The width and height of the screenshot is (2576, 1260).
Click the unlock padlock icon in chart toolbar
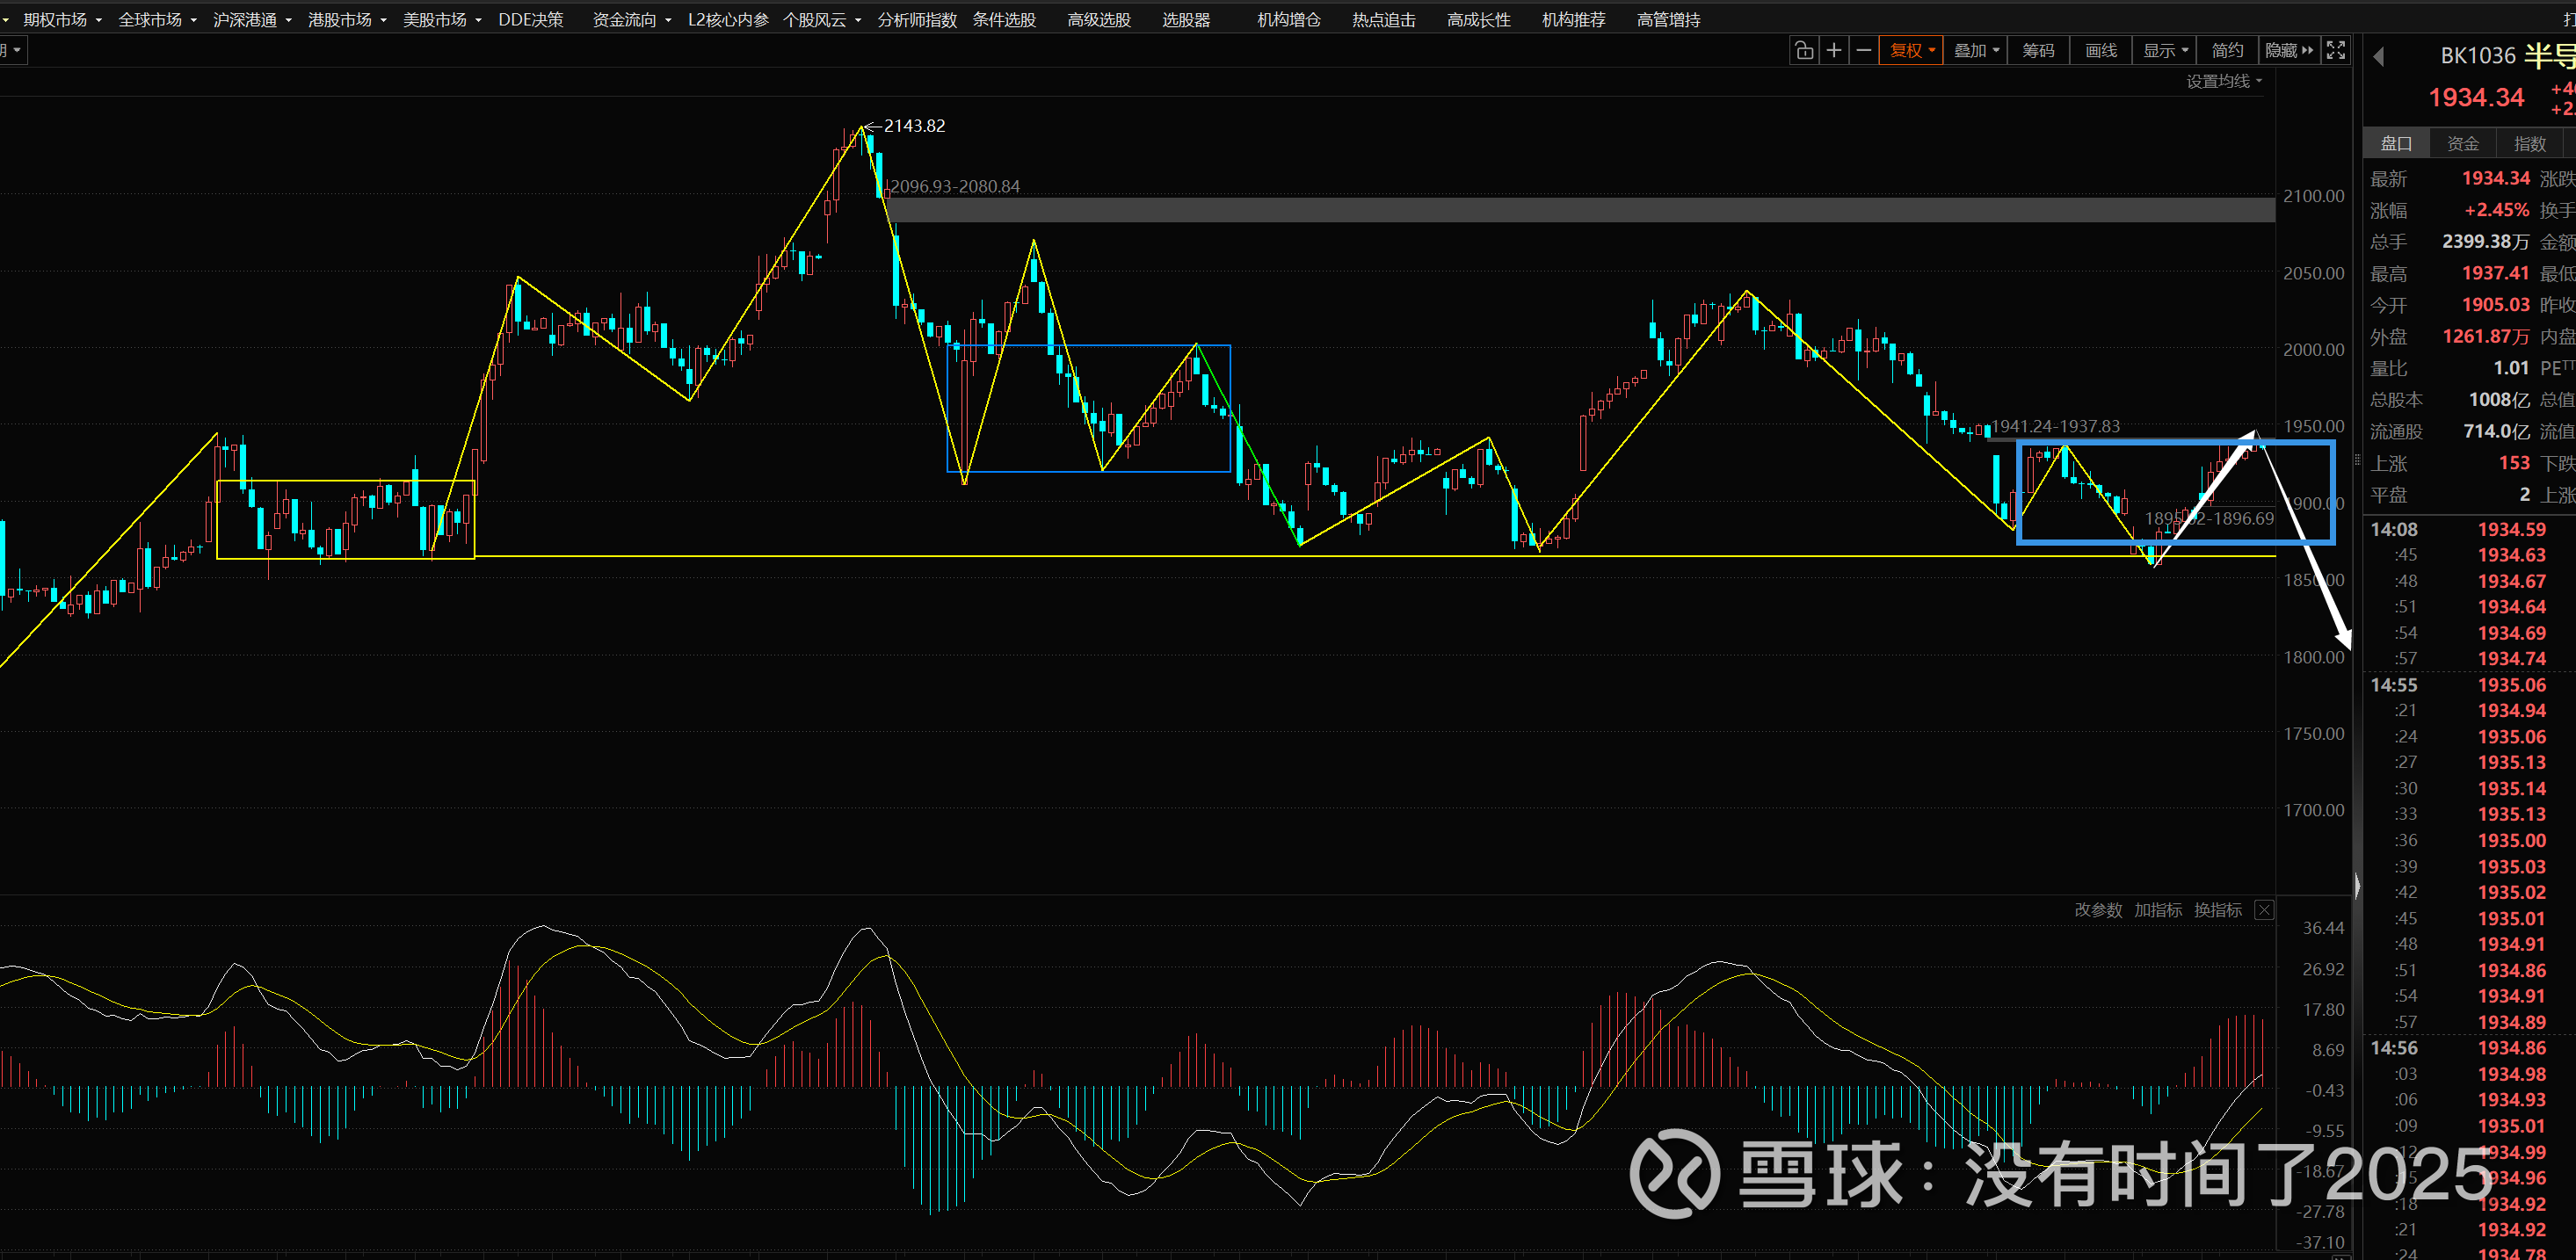click(x=1804, y=50)
